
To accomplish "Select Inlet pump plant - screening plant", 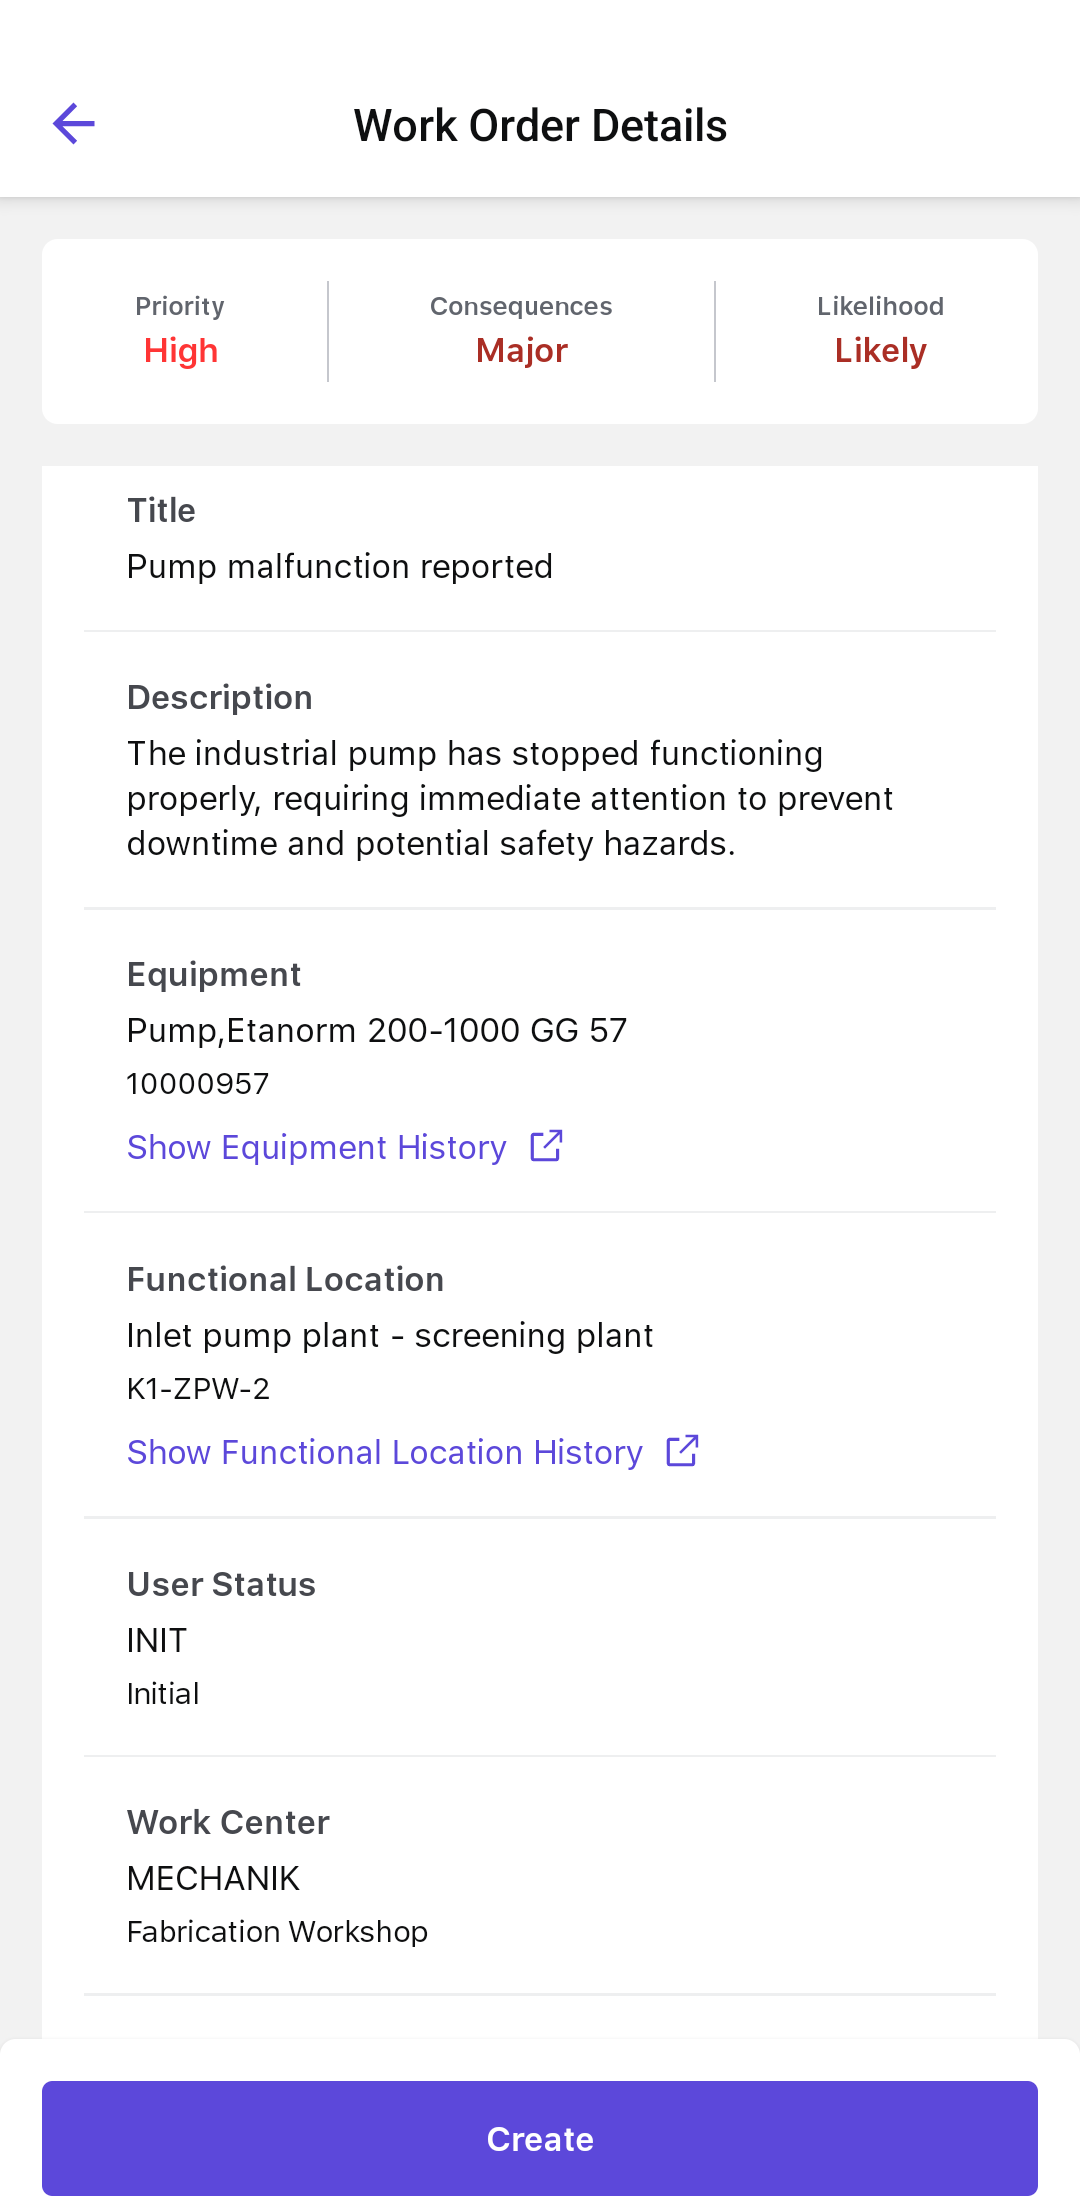I will (x=389, y=1336).
